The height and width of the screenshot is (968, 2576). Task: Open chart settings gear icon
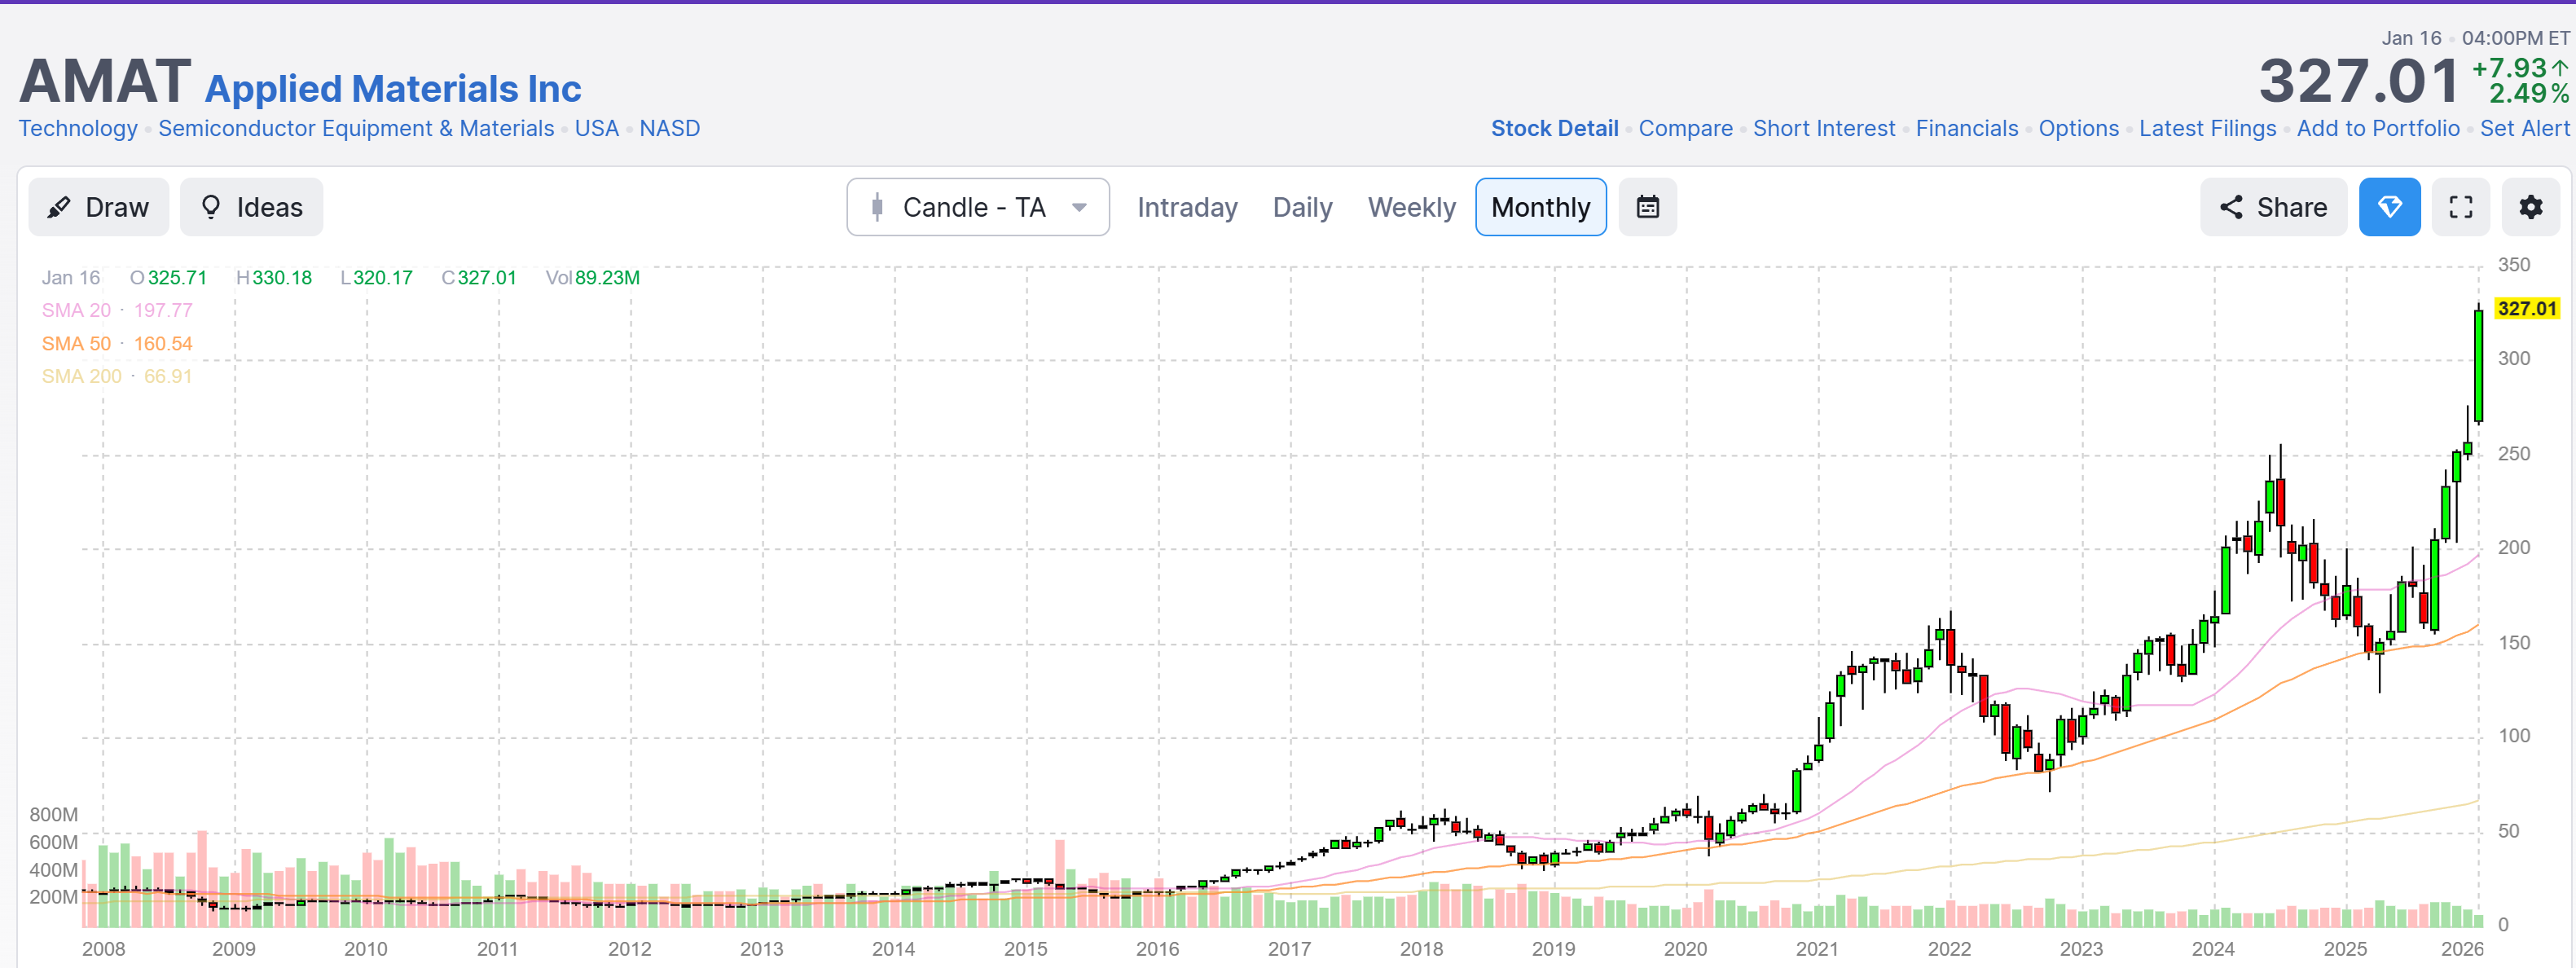point(2530,207)
